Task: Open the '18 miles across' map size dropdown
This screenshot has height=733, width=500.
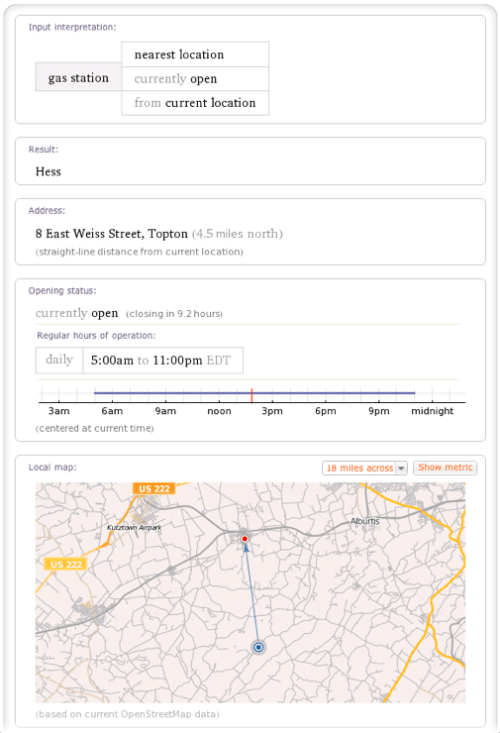Action: click(364, 468)
